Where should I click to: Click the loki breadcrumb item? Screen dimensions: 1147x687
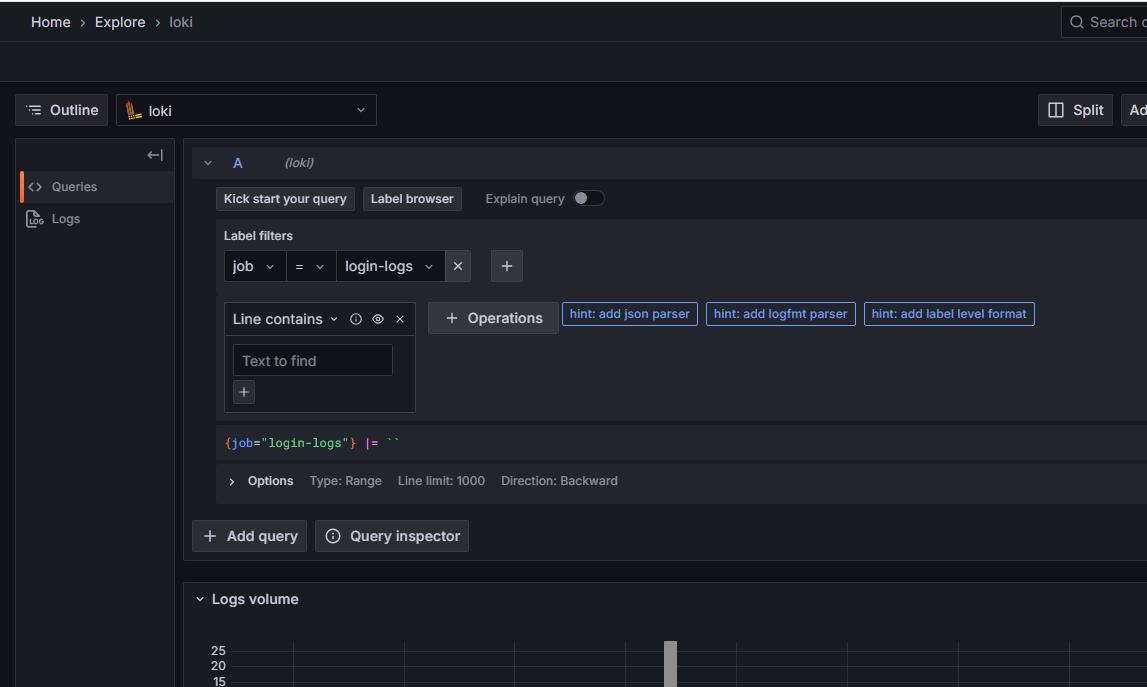(181, 22)
